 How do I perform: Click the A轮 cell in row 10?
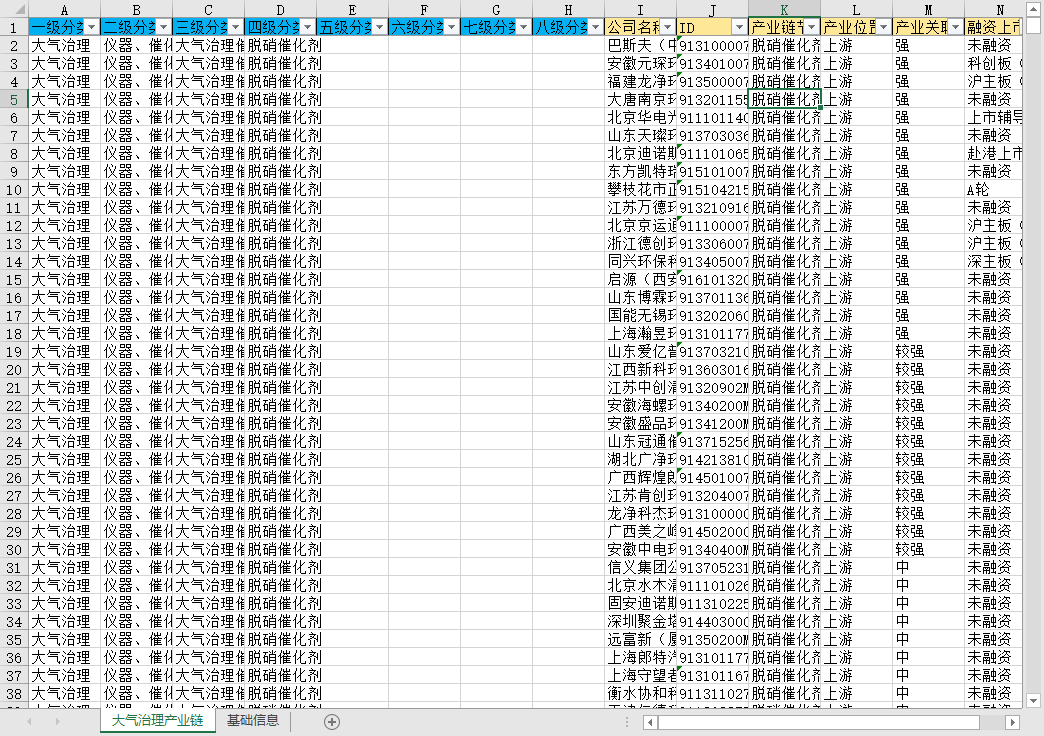click(993, 189)
